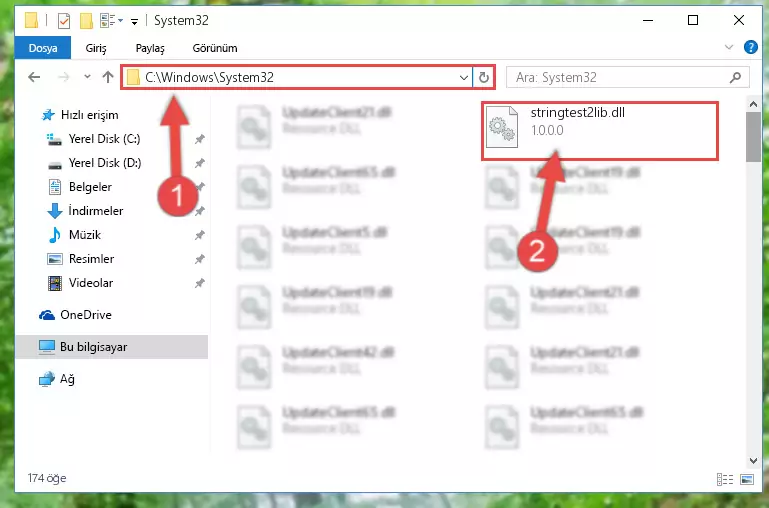The height and width of the screenshot is (508, 769).
Task: Open Explorer help question mark icon
Action: click(750, 47)
